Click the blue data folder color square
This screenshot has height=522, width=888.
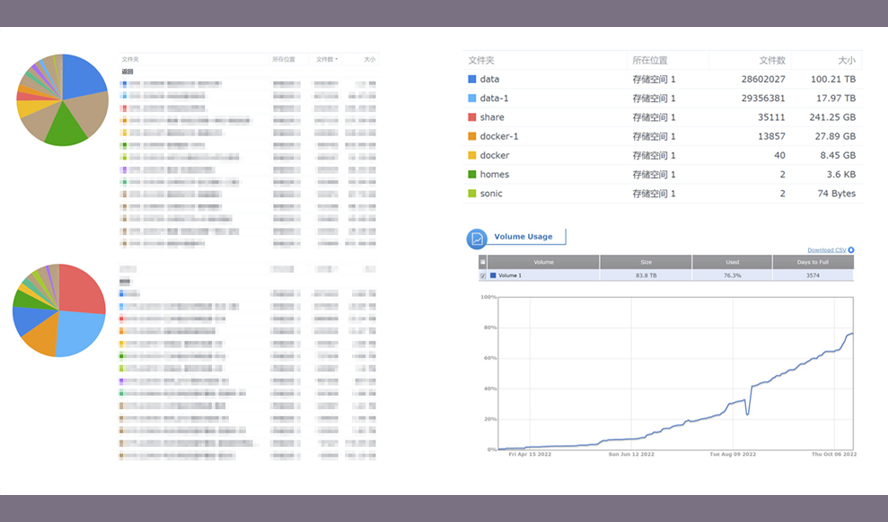(x=472, y=79)
